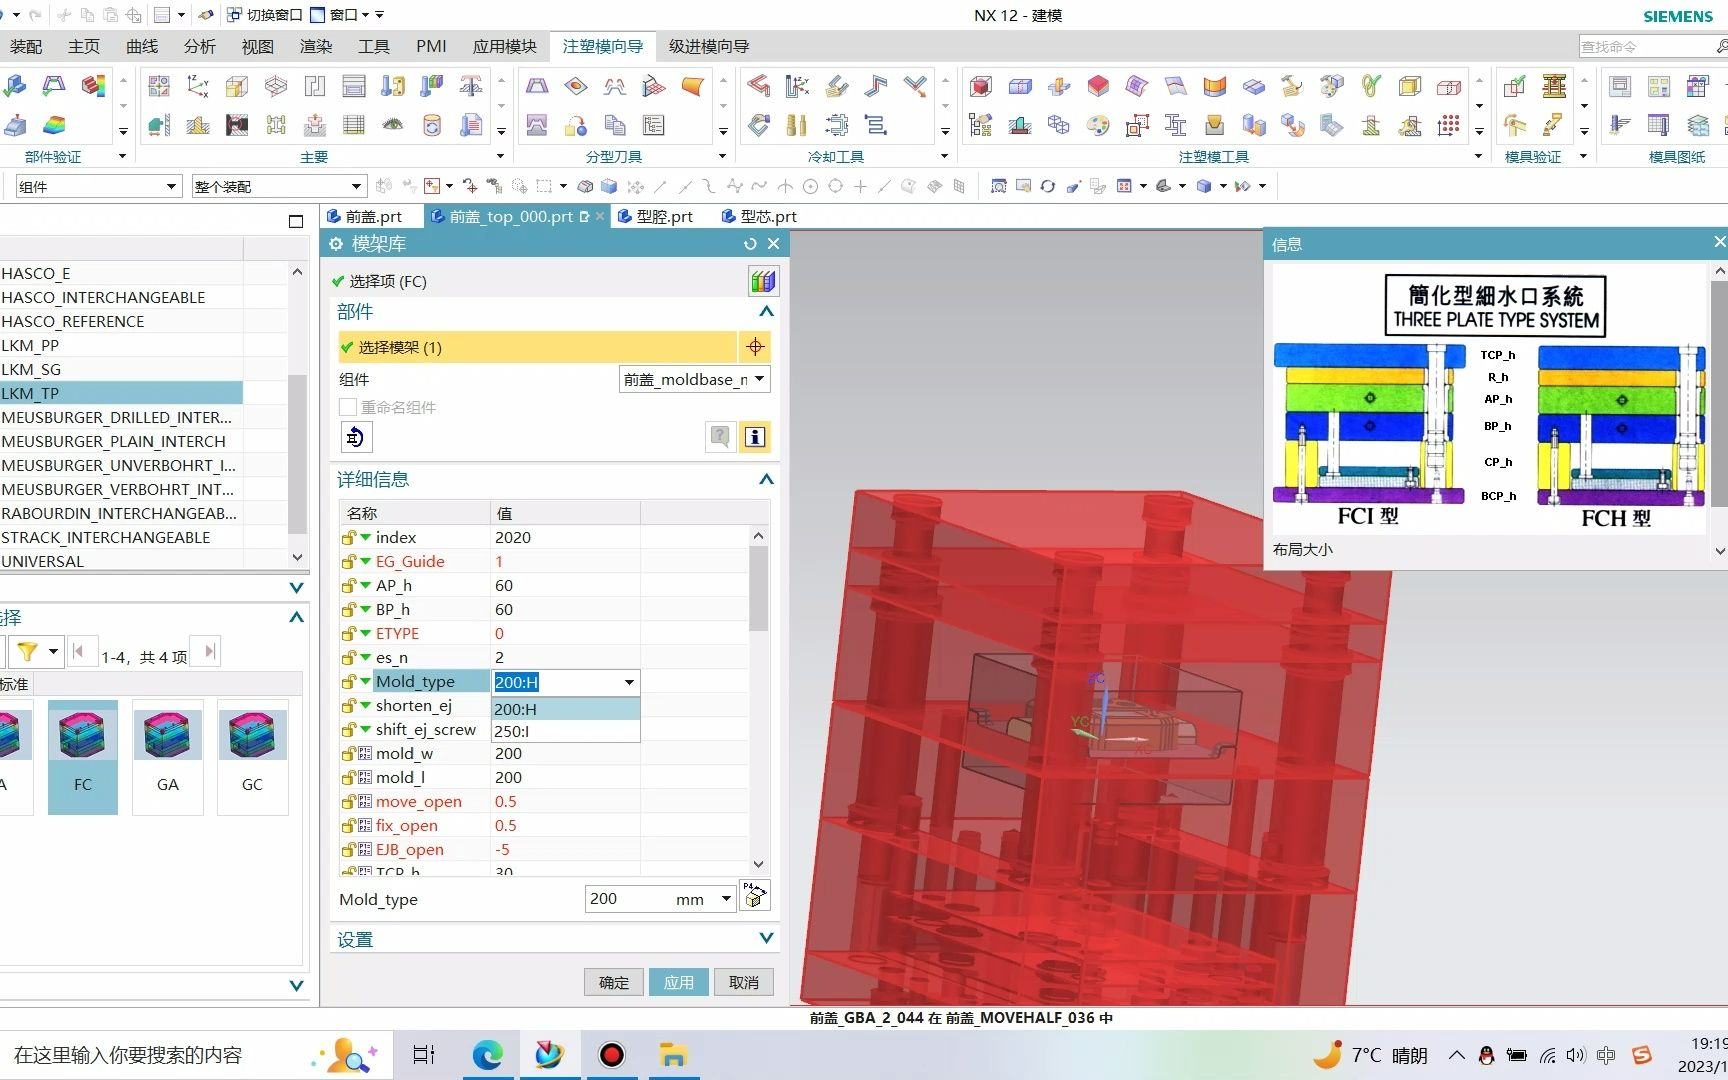
Task: Toggle lock icon for BP_h row
Action: pos(349,609)
